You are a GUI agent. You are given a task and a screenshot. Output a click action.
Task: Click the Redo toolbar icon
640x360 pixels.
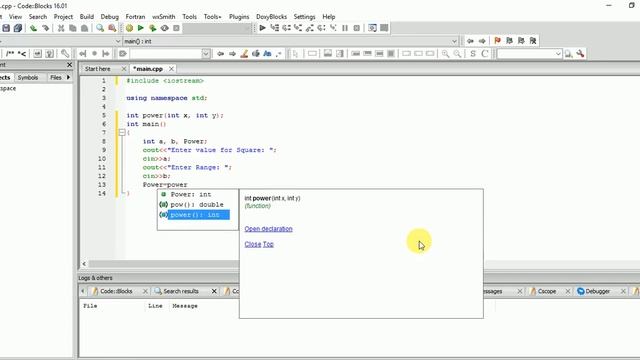tap(45, 28)
